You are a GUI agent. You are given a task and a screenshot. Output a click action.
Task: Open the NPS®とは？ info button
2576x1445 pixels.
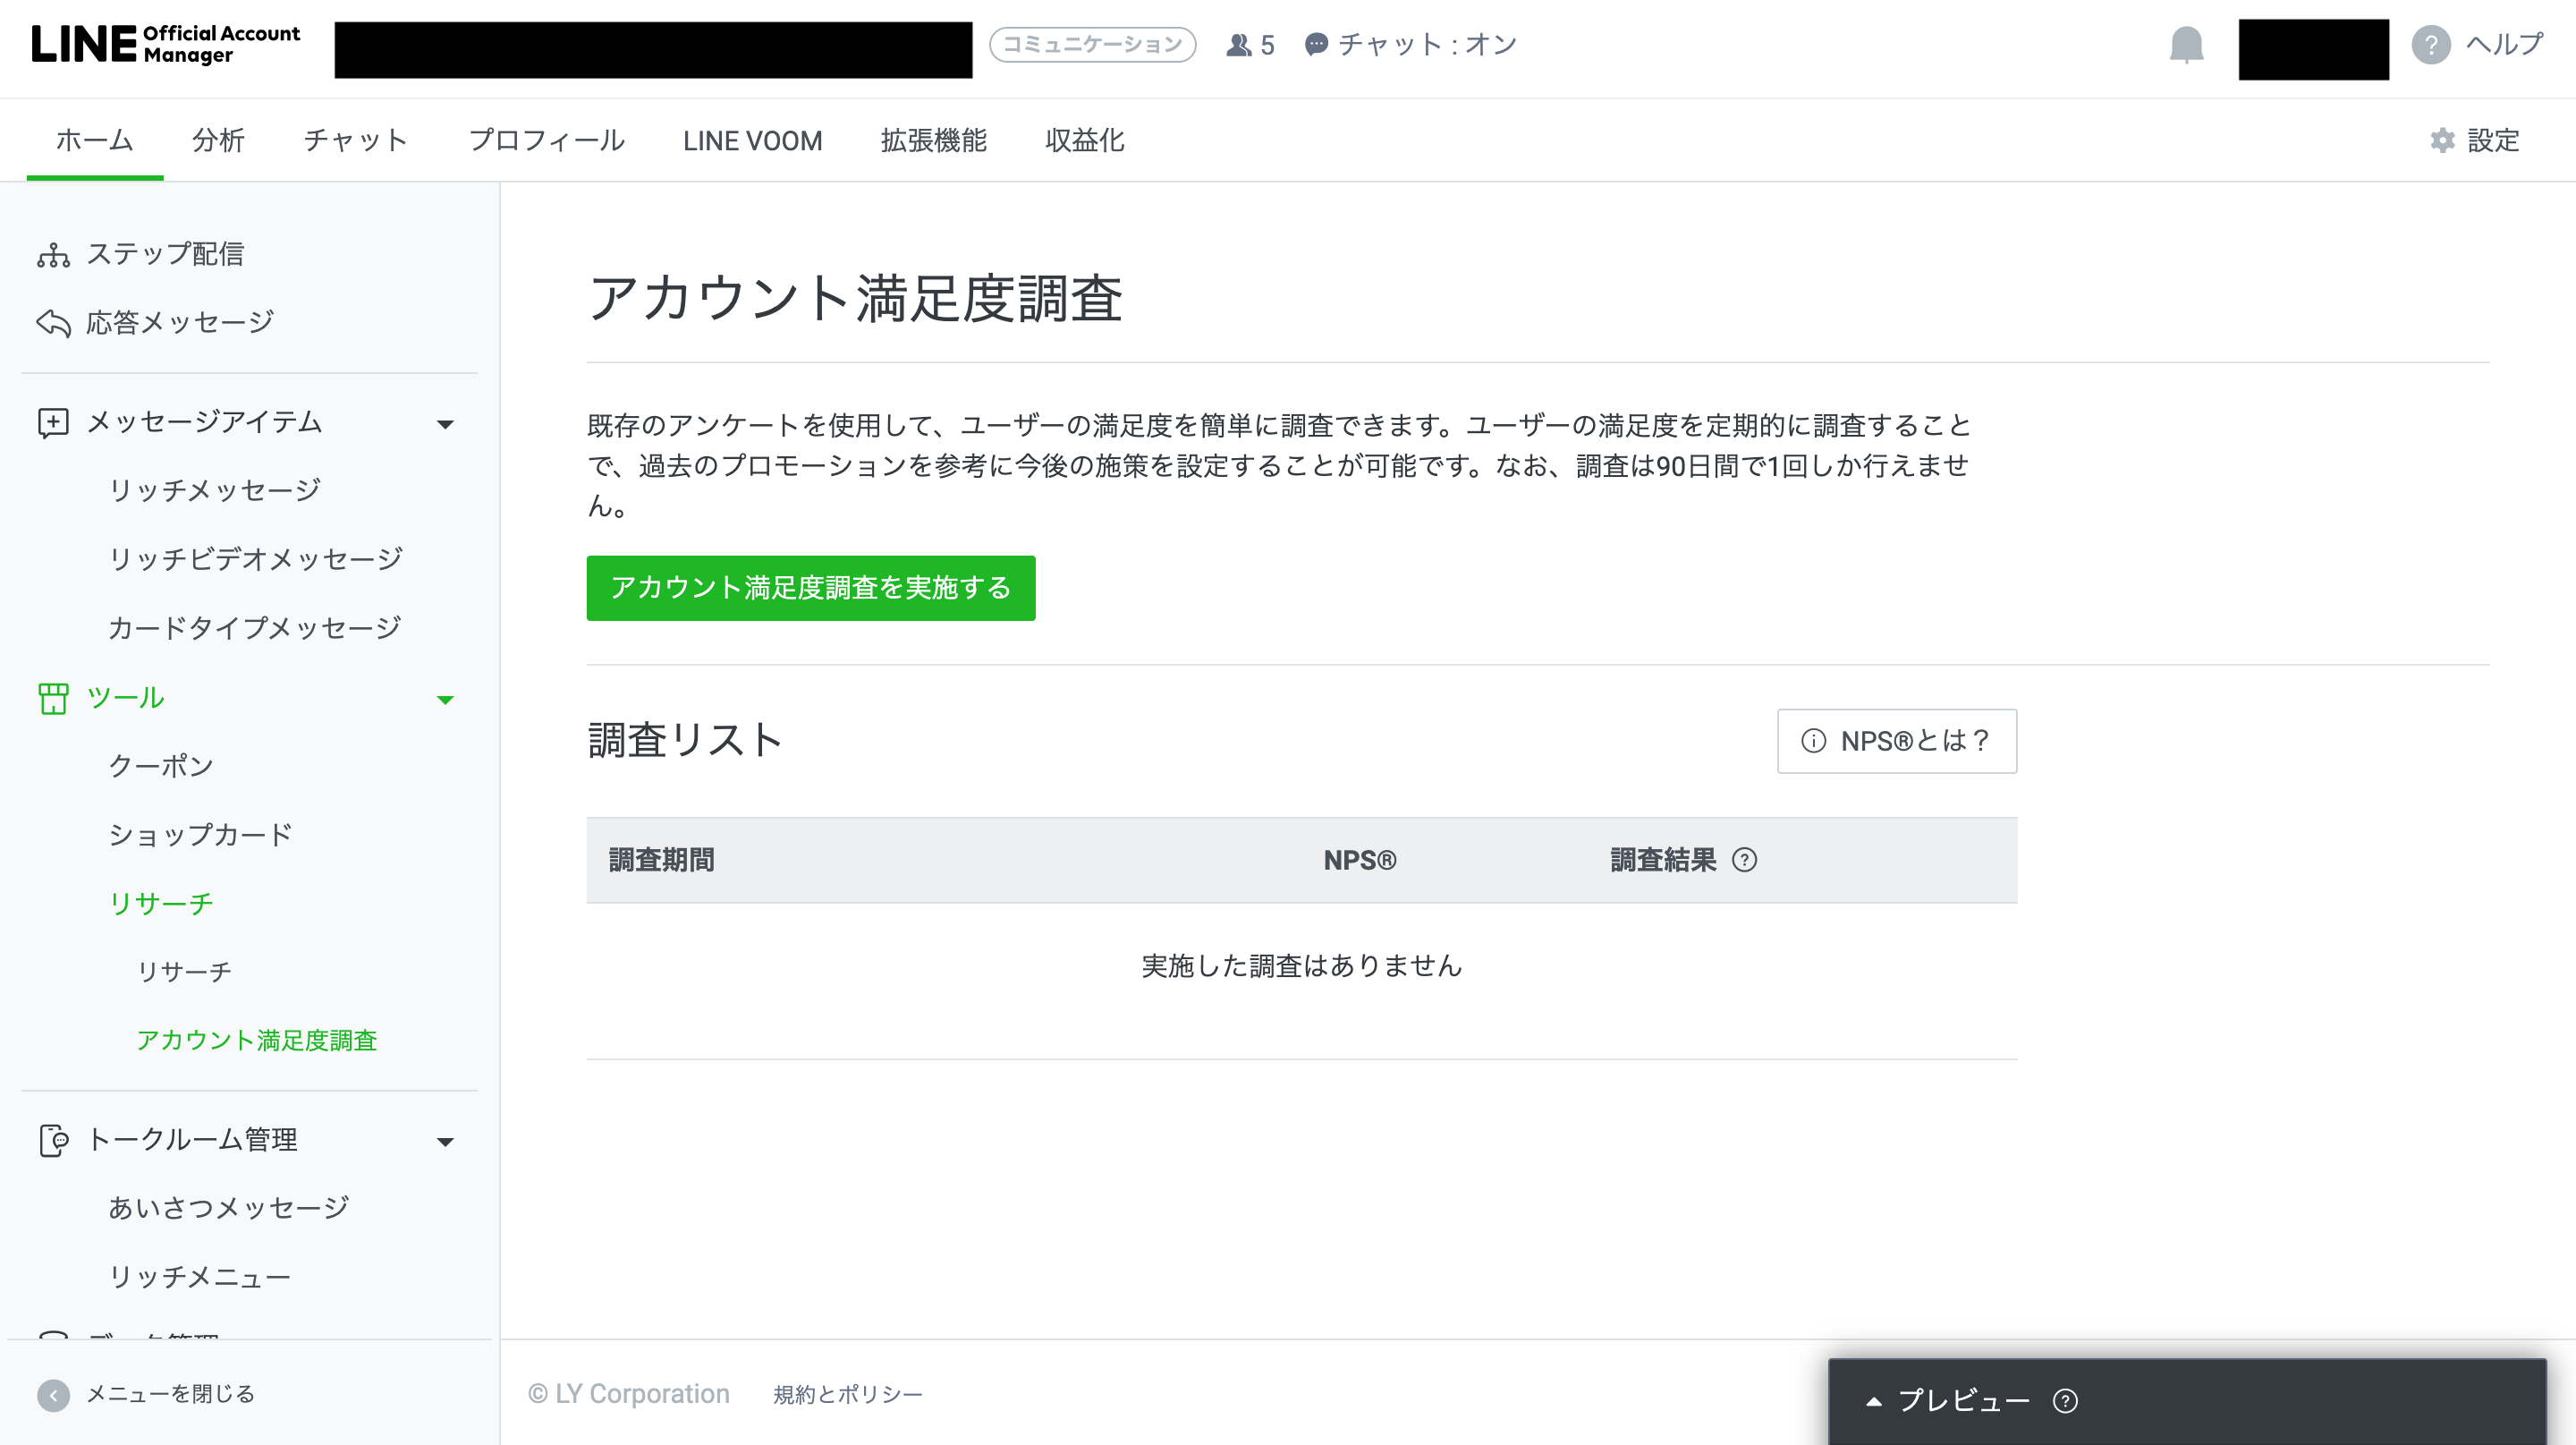pyautogui.click(x=1896, y=741)
